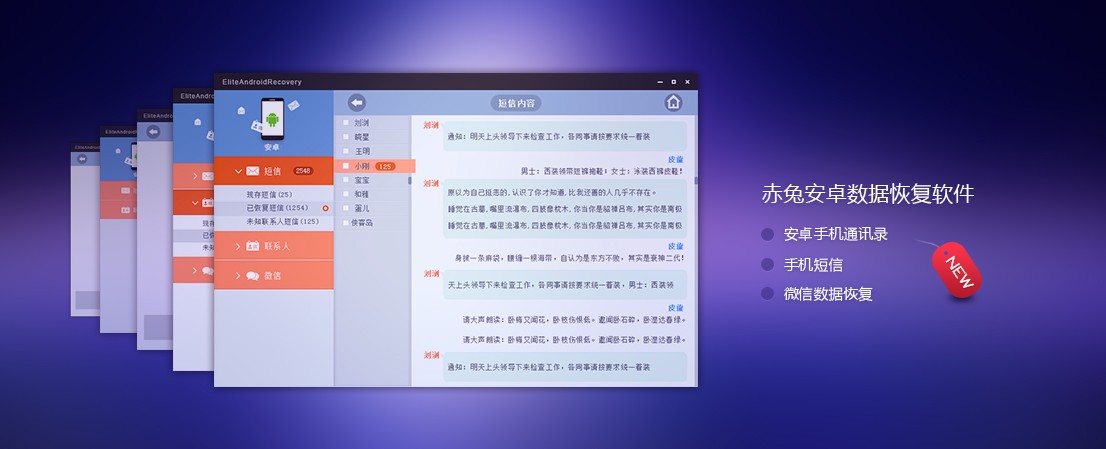Expand the 联系人 section chevron

238,246
